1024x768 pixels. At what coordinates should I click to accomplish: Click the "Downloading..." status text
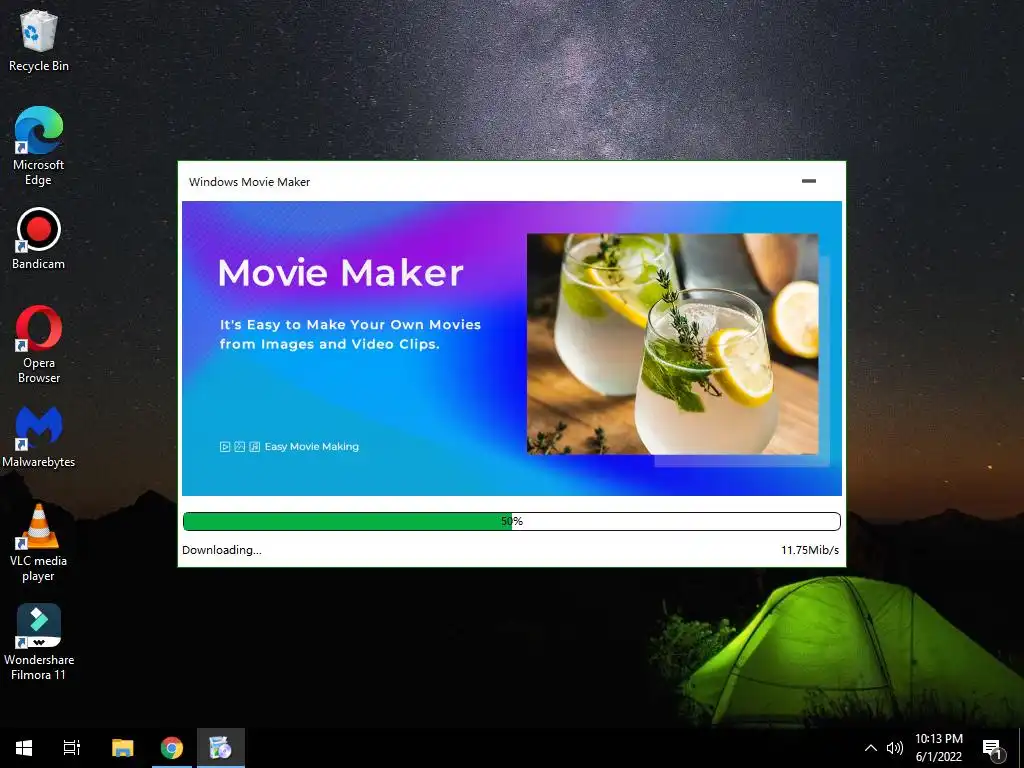[221, 550]
